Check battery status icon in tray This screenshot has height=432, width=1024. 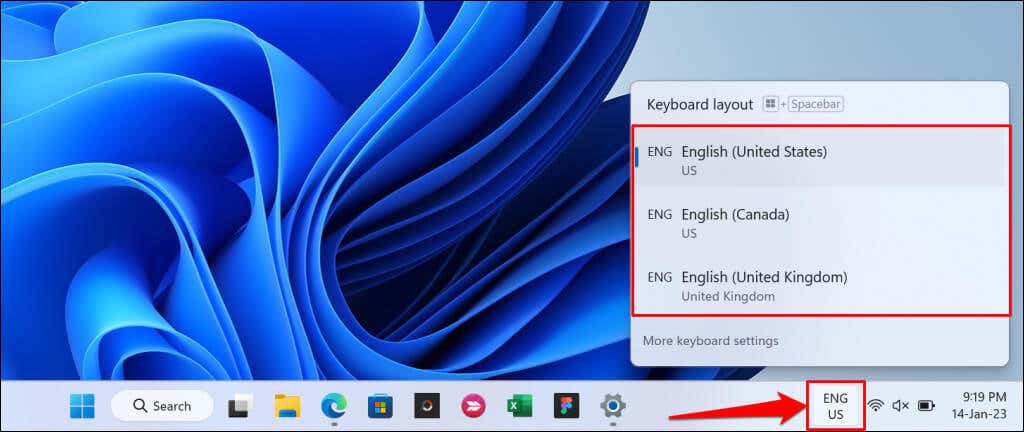(927, 406)
